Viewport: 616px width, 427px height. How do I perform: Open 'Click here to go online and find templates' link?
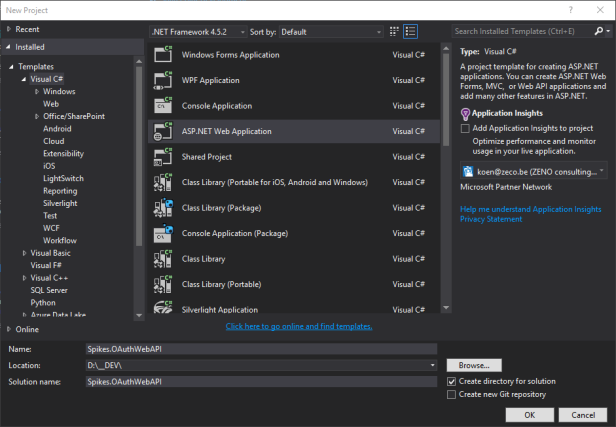(x=299, y=326)
